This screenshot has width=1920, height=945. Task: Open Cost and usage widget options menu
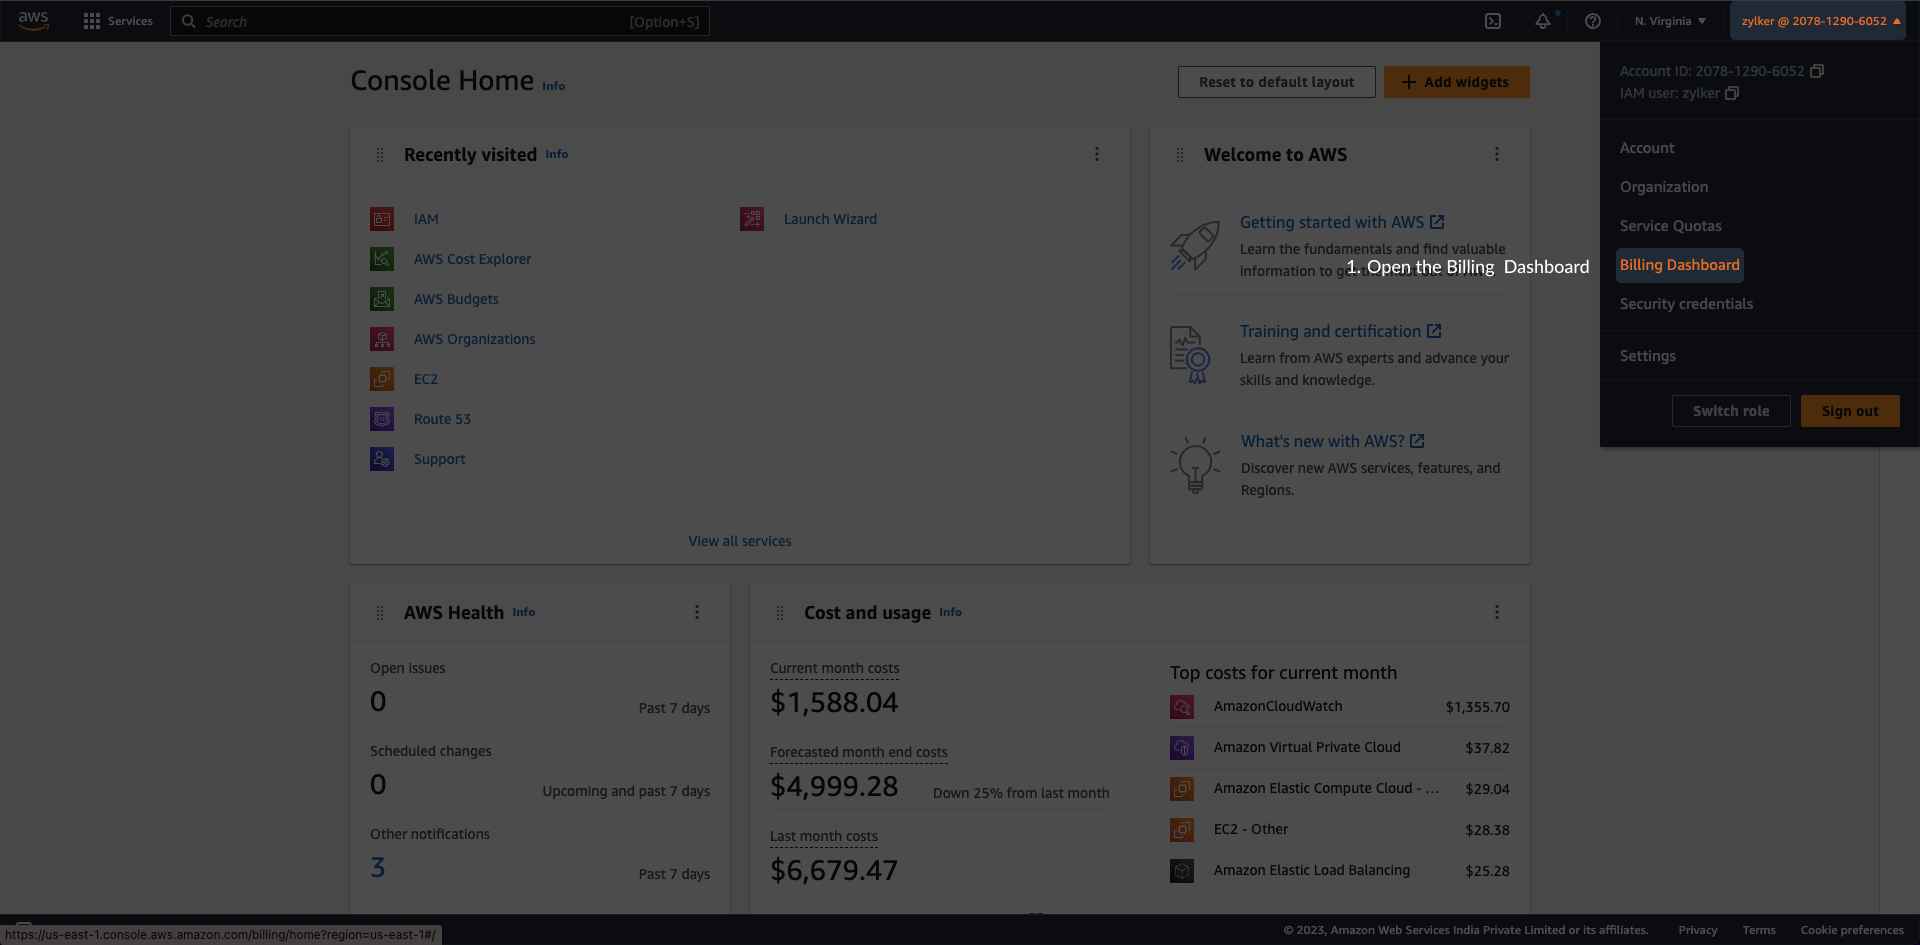tap(1497, 612)
